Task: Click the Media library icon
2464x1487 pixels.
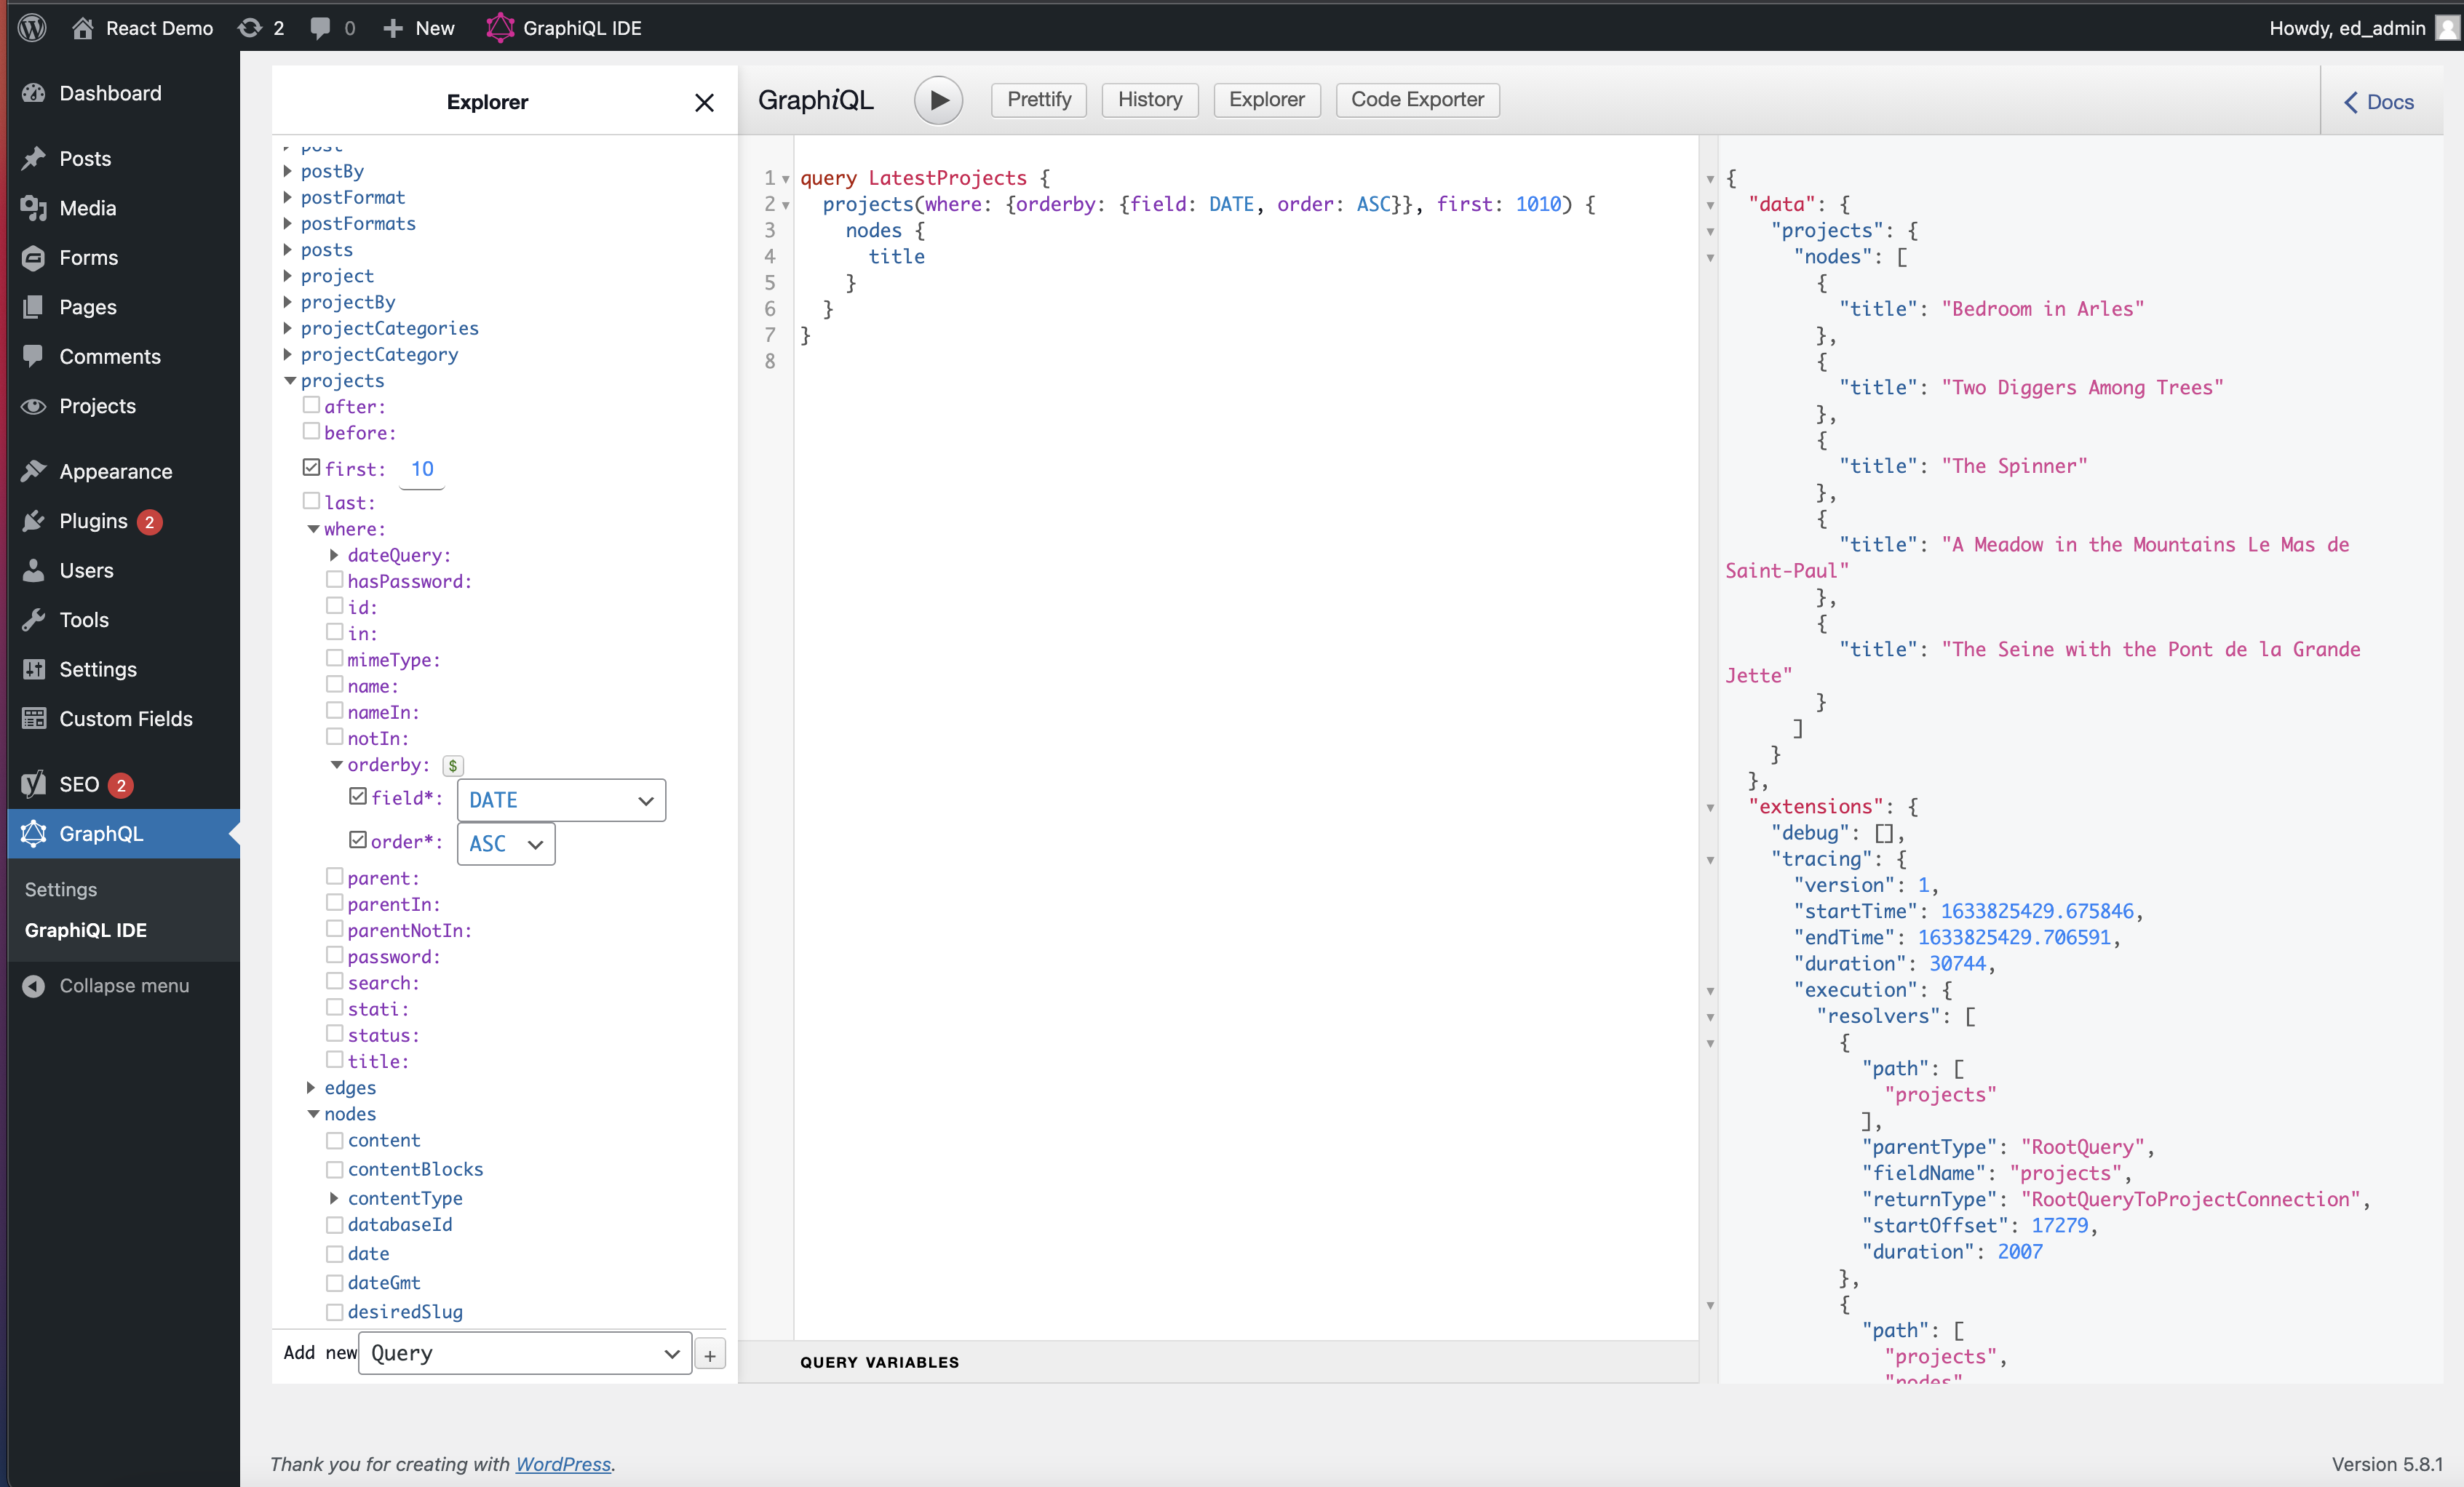Action: pos(34,207)
